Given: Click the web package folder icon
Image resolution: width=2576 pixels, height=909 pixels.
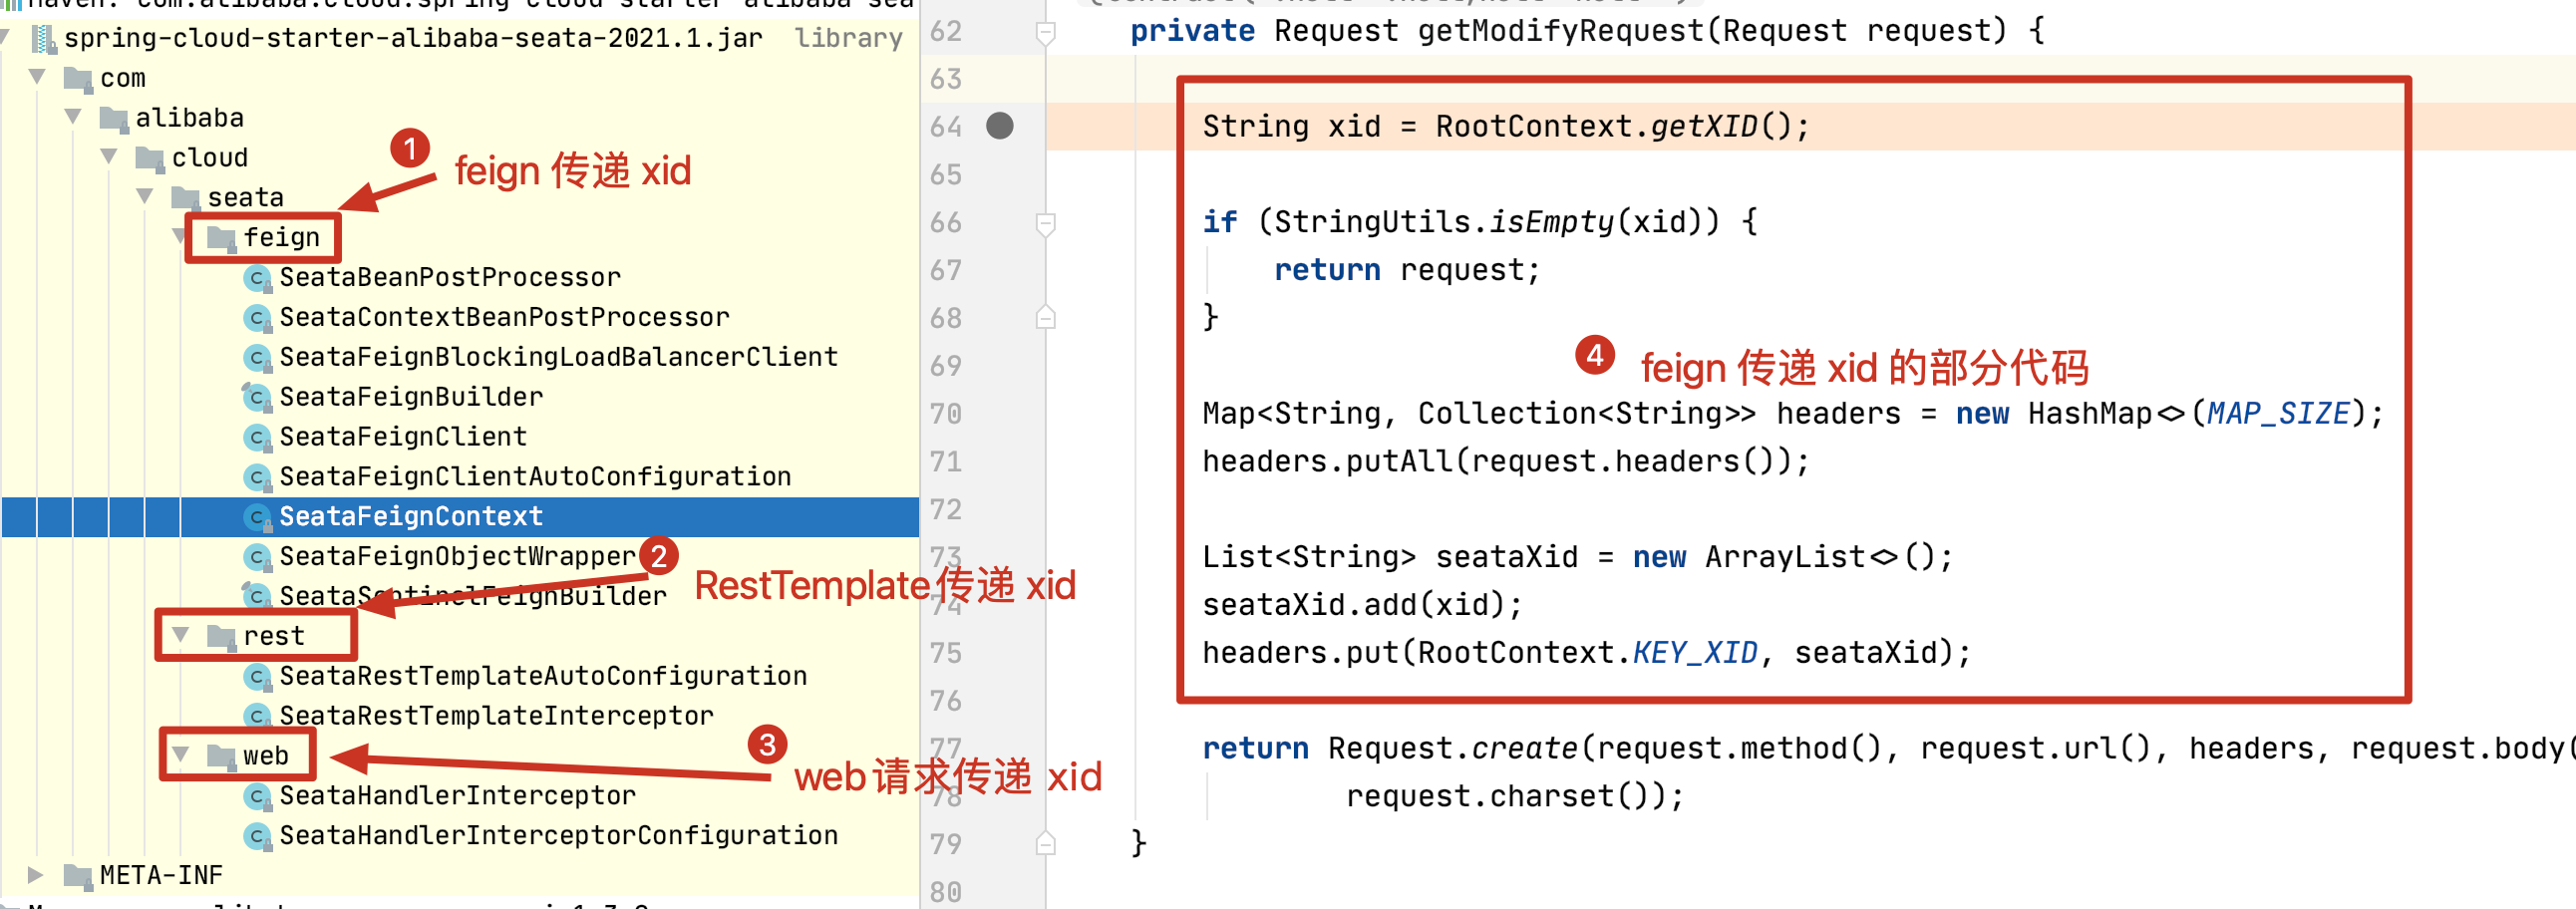Looking at the screenshot, I should pos(221,756).
